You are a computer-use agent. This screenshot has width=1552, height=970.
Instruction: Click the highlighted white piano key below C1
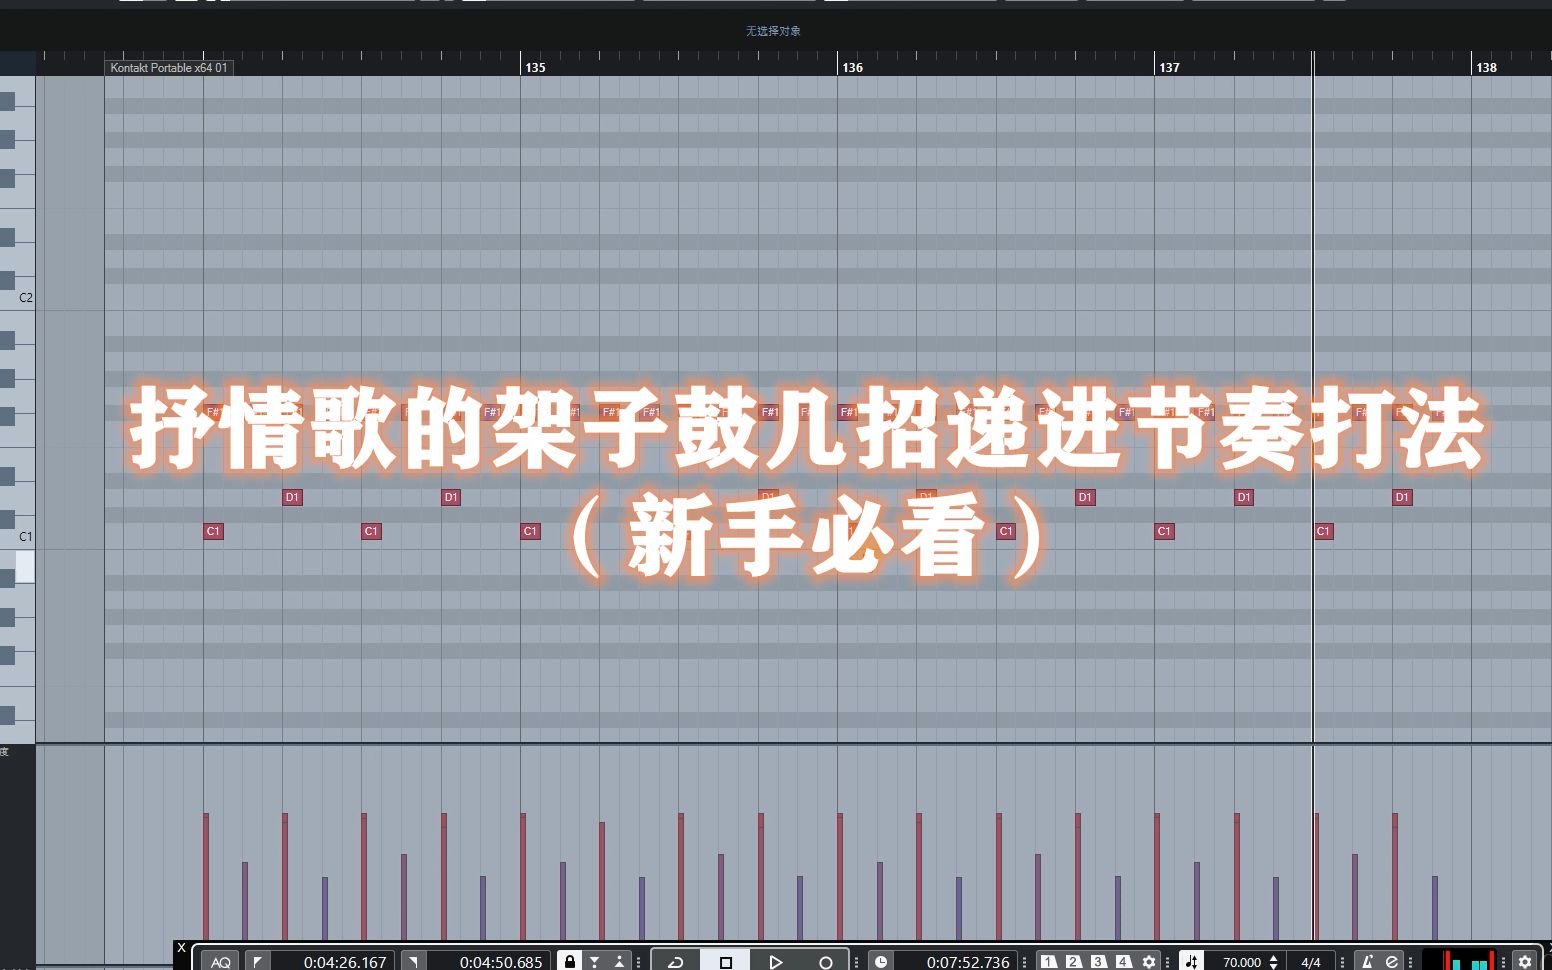[24, 567]
